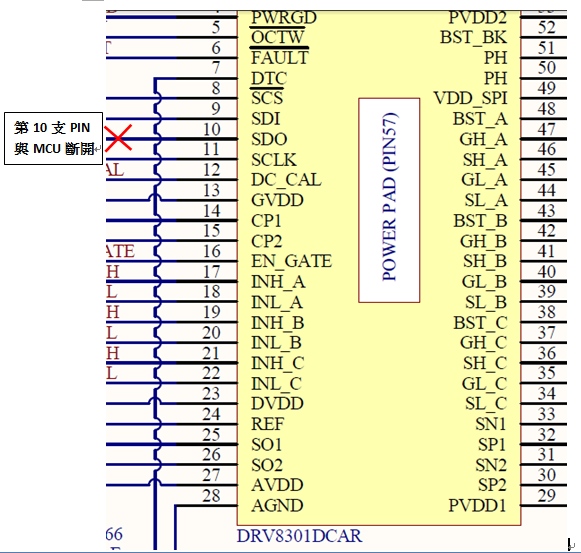Click the GL_A pin label
The image size is (581, 553).
click(x=484, y=180)
